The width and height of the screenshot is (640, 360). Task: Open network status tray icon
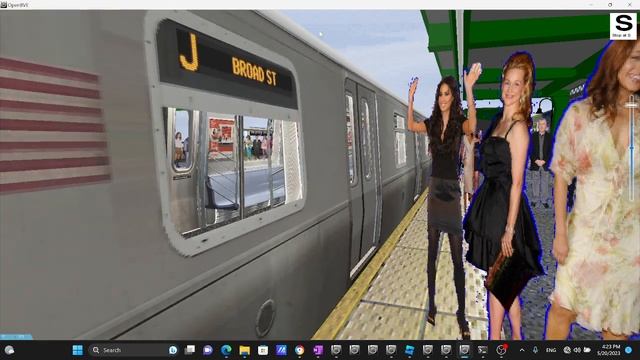tap(567, 350)
